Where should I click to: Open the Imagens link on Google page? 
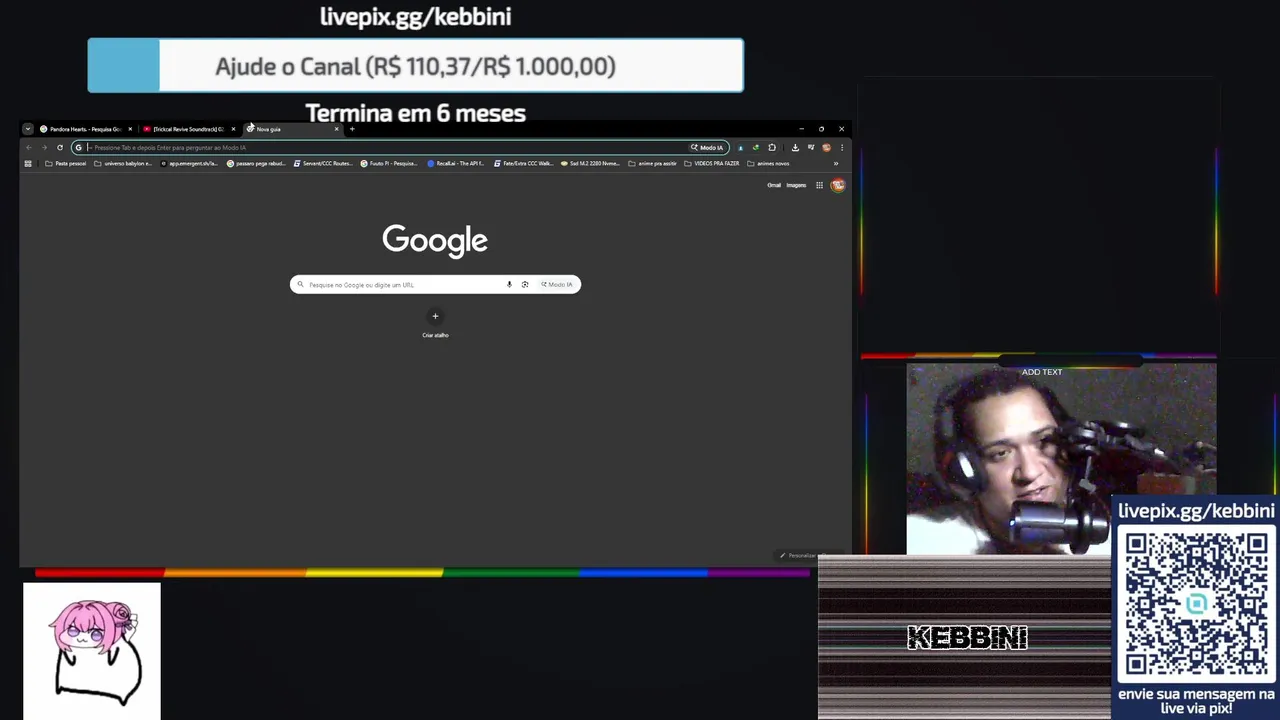coord(796,185)
